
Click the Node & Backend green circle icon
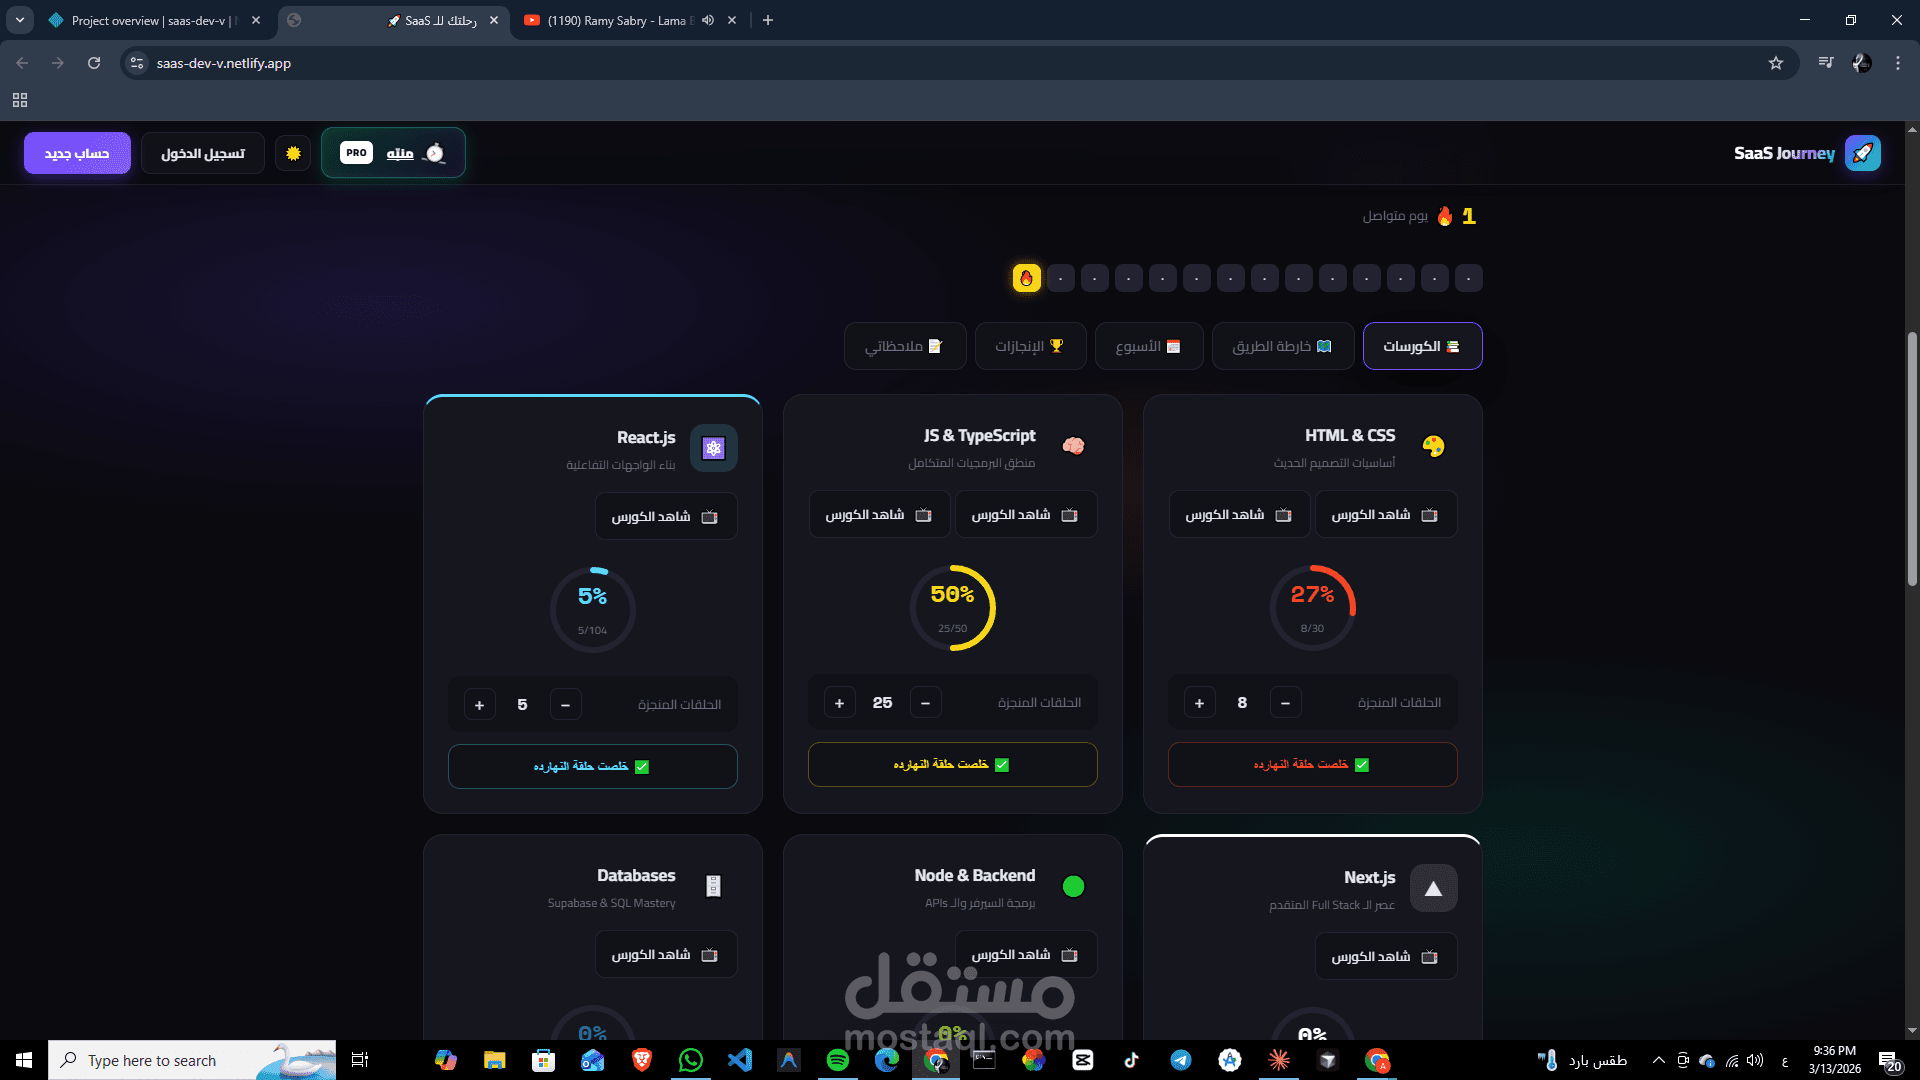tap(1073, 886)
